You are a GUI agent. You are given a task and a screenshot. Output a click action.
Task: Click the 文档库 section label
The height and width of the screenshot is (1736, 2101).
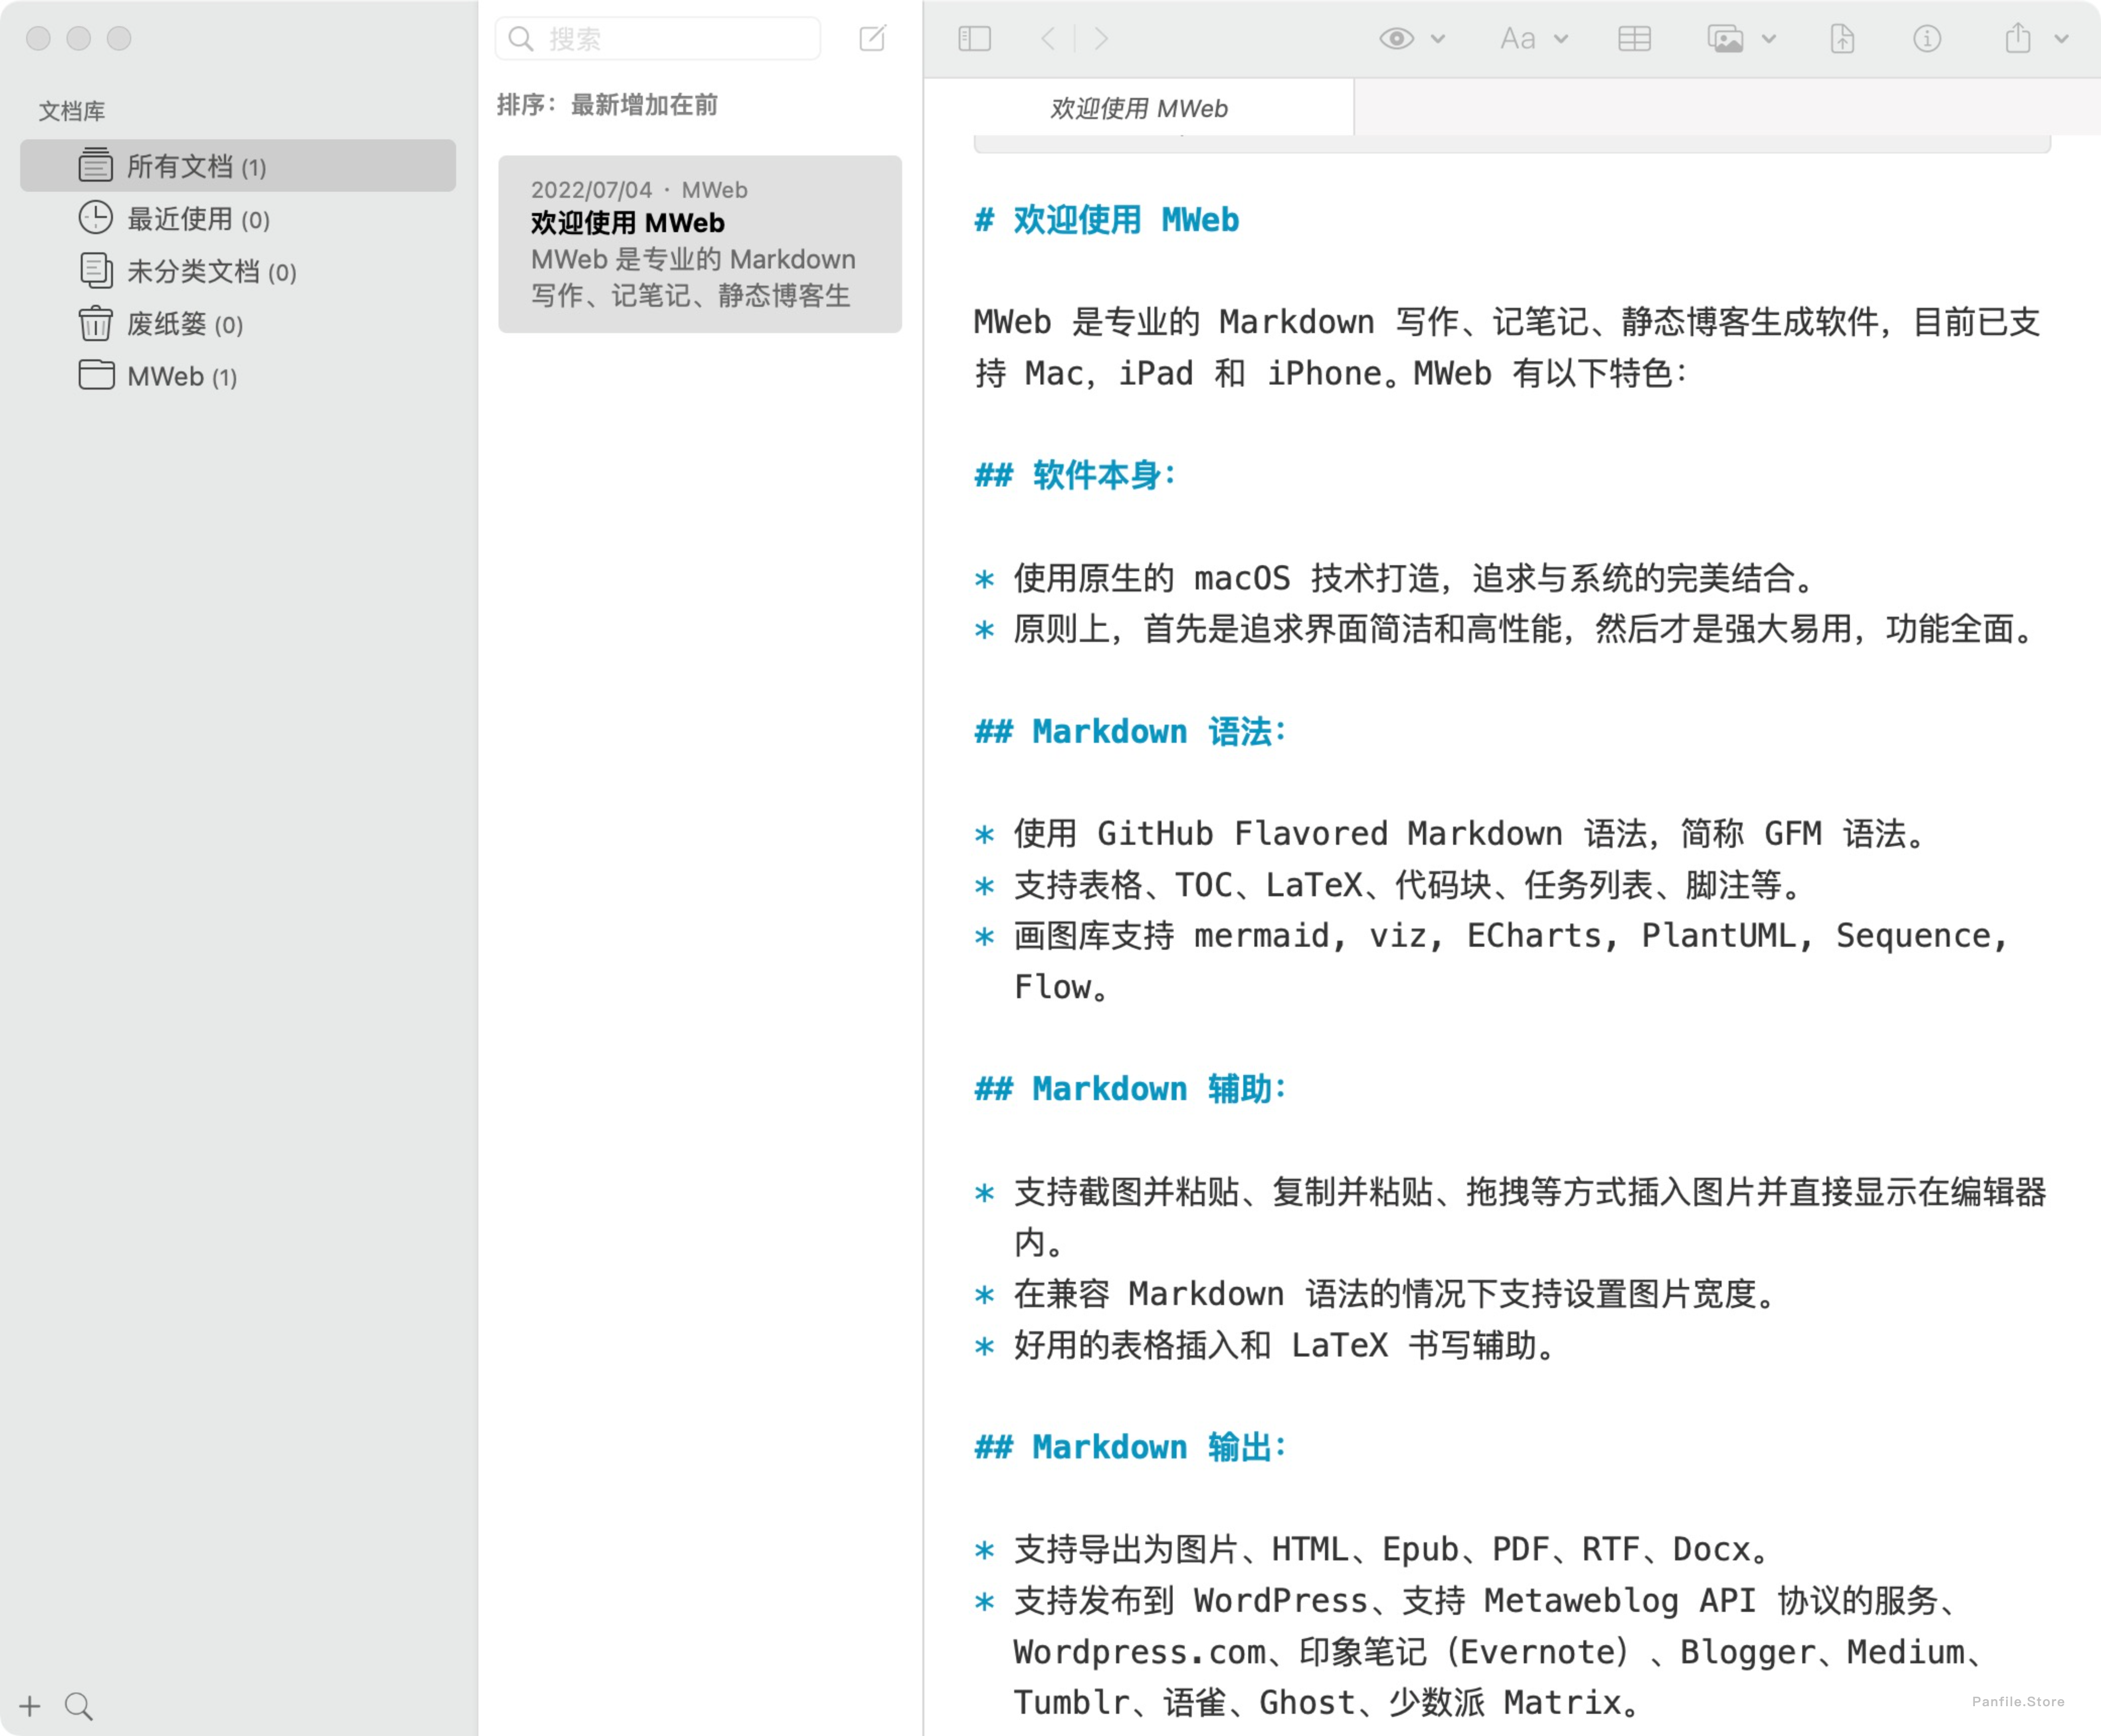pyautogui.click(x=72, y=111)
